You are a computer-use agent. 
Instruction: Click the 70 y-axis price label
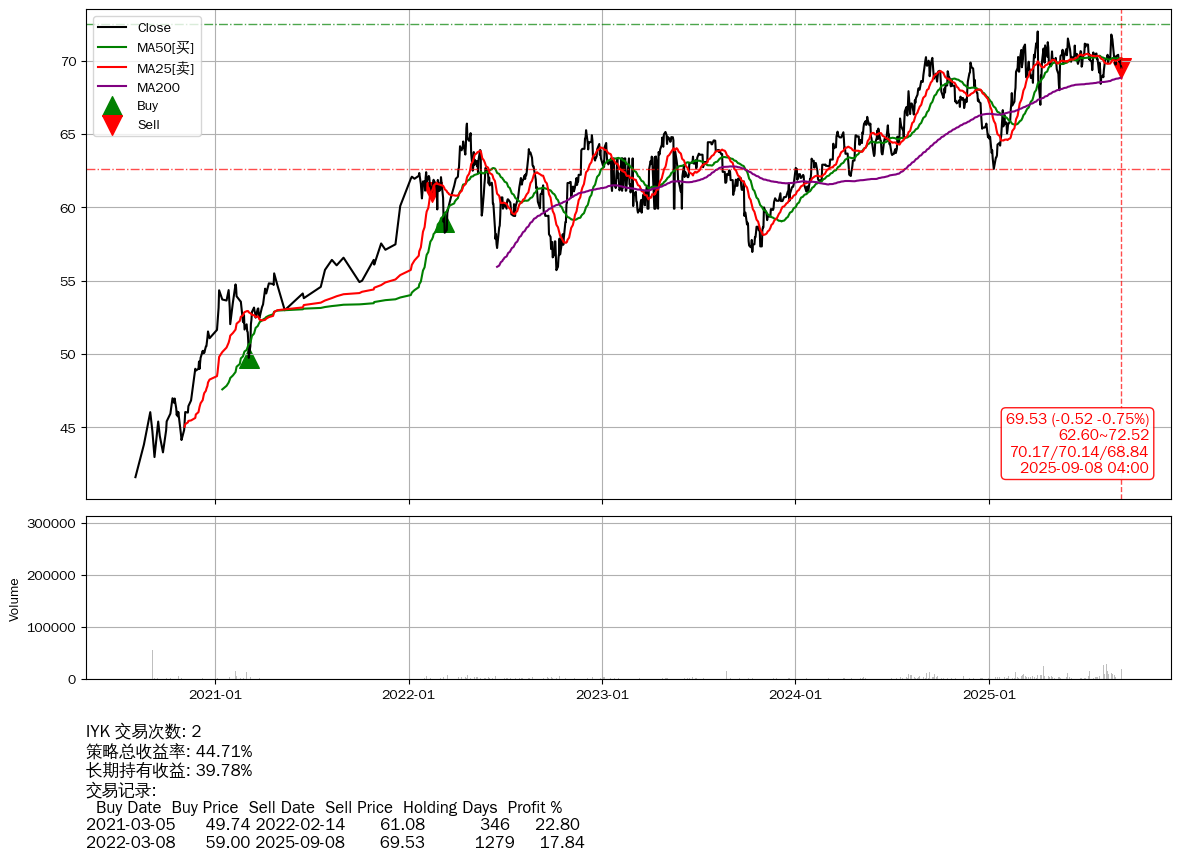click(70, 61)
